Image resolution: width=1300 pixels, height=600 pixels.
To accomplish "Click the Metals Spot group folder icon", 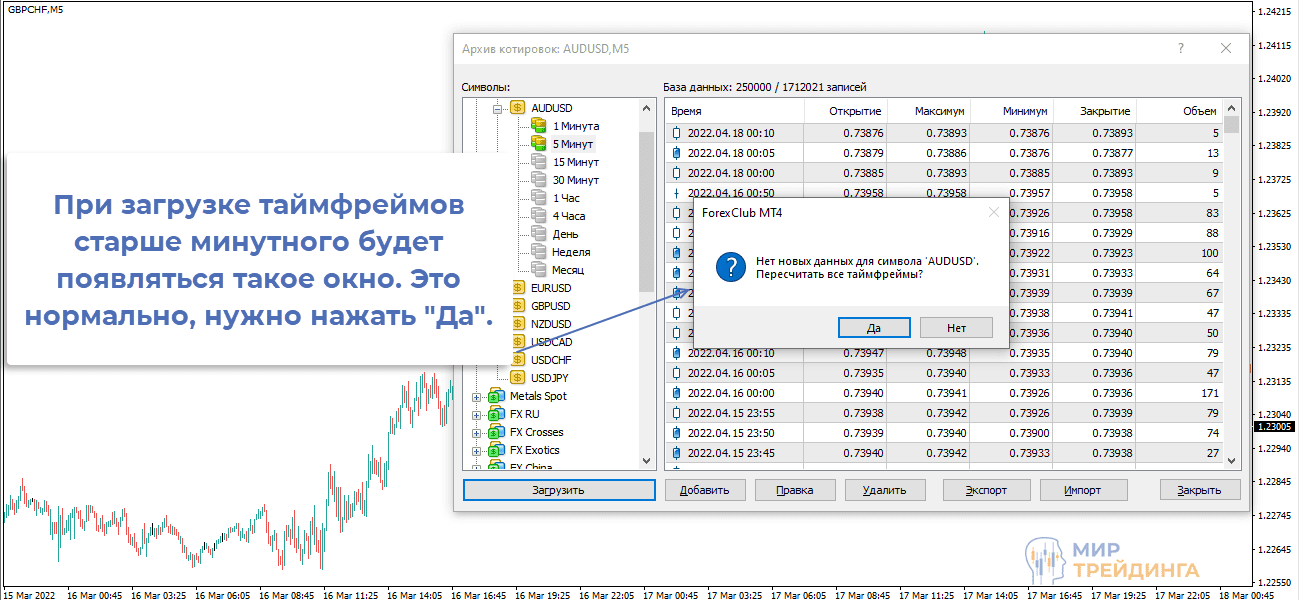I will [x=496, y=396].
